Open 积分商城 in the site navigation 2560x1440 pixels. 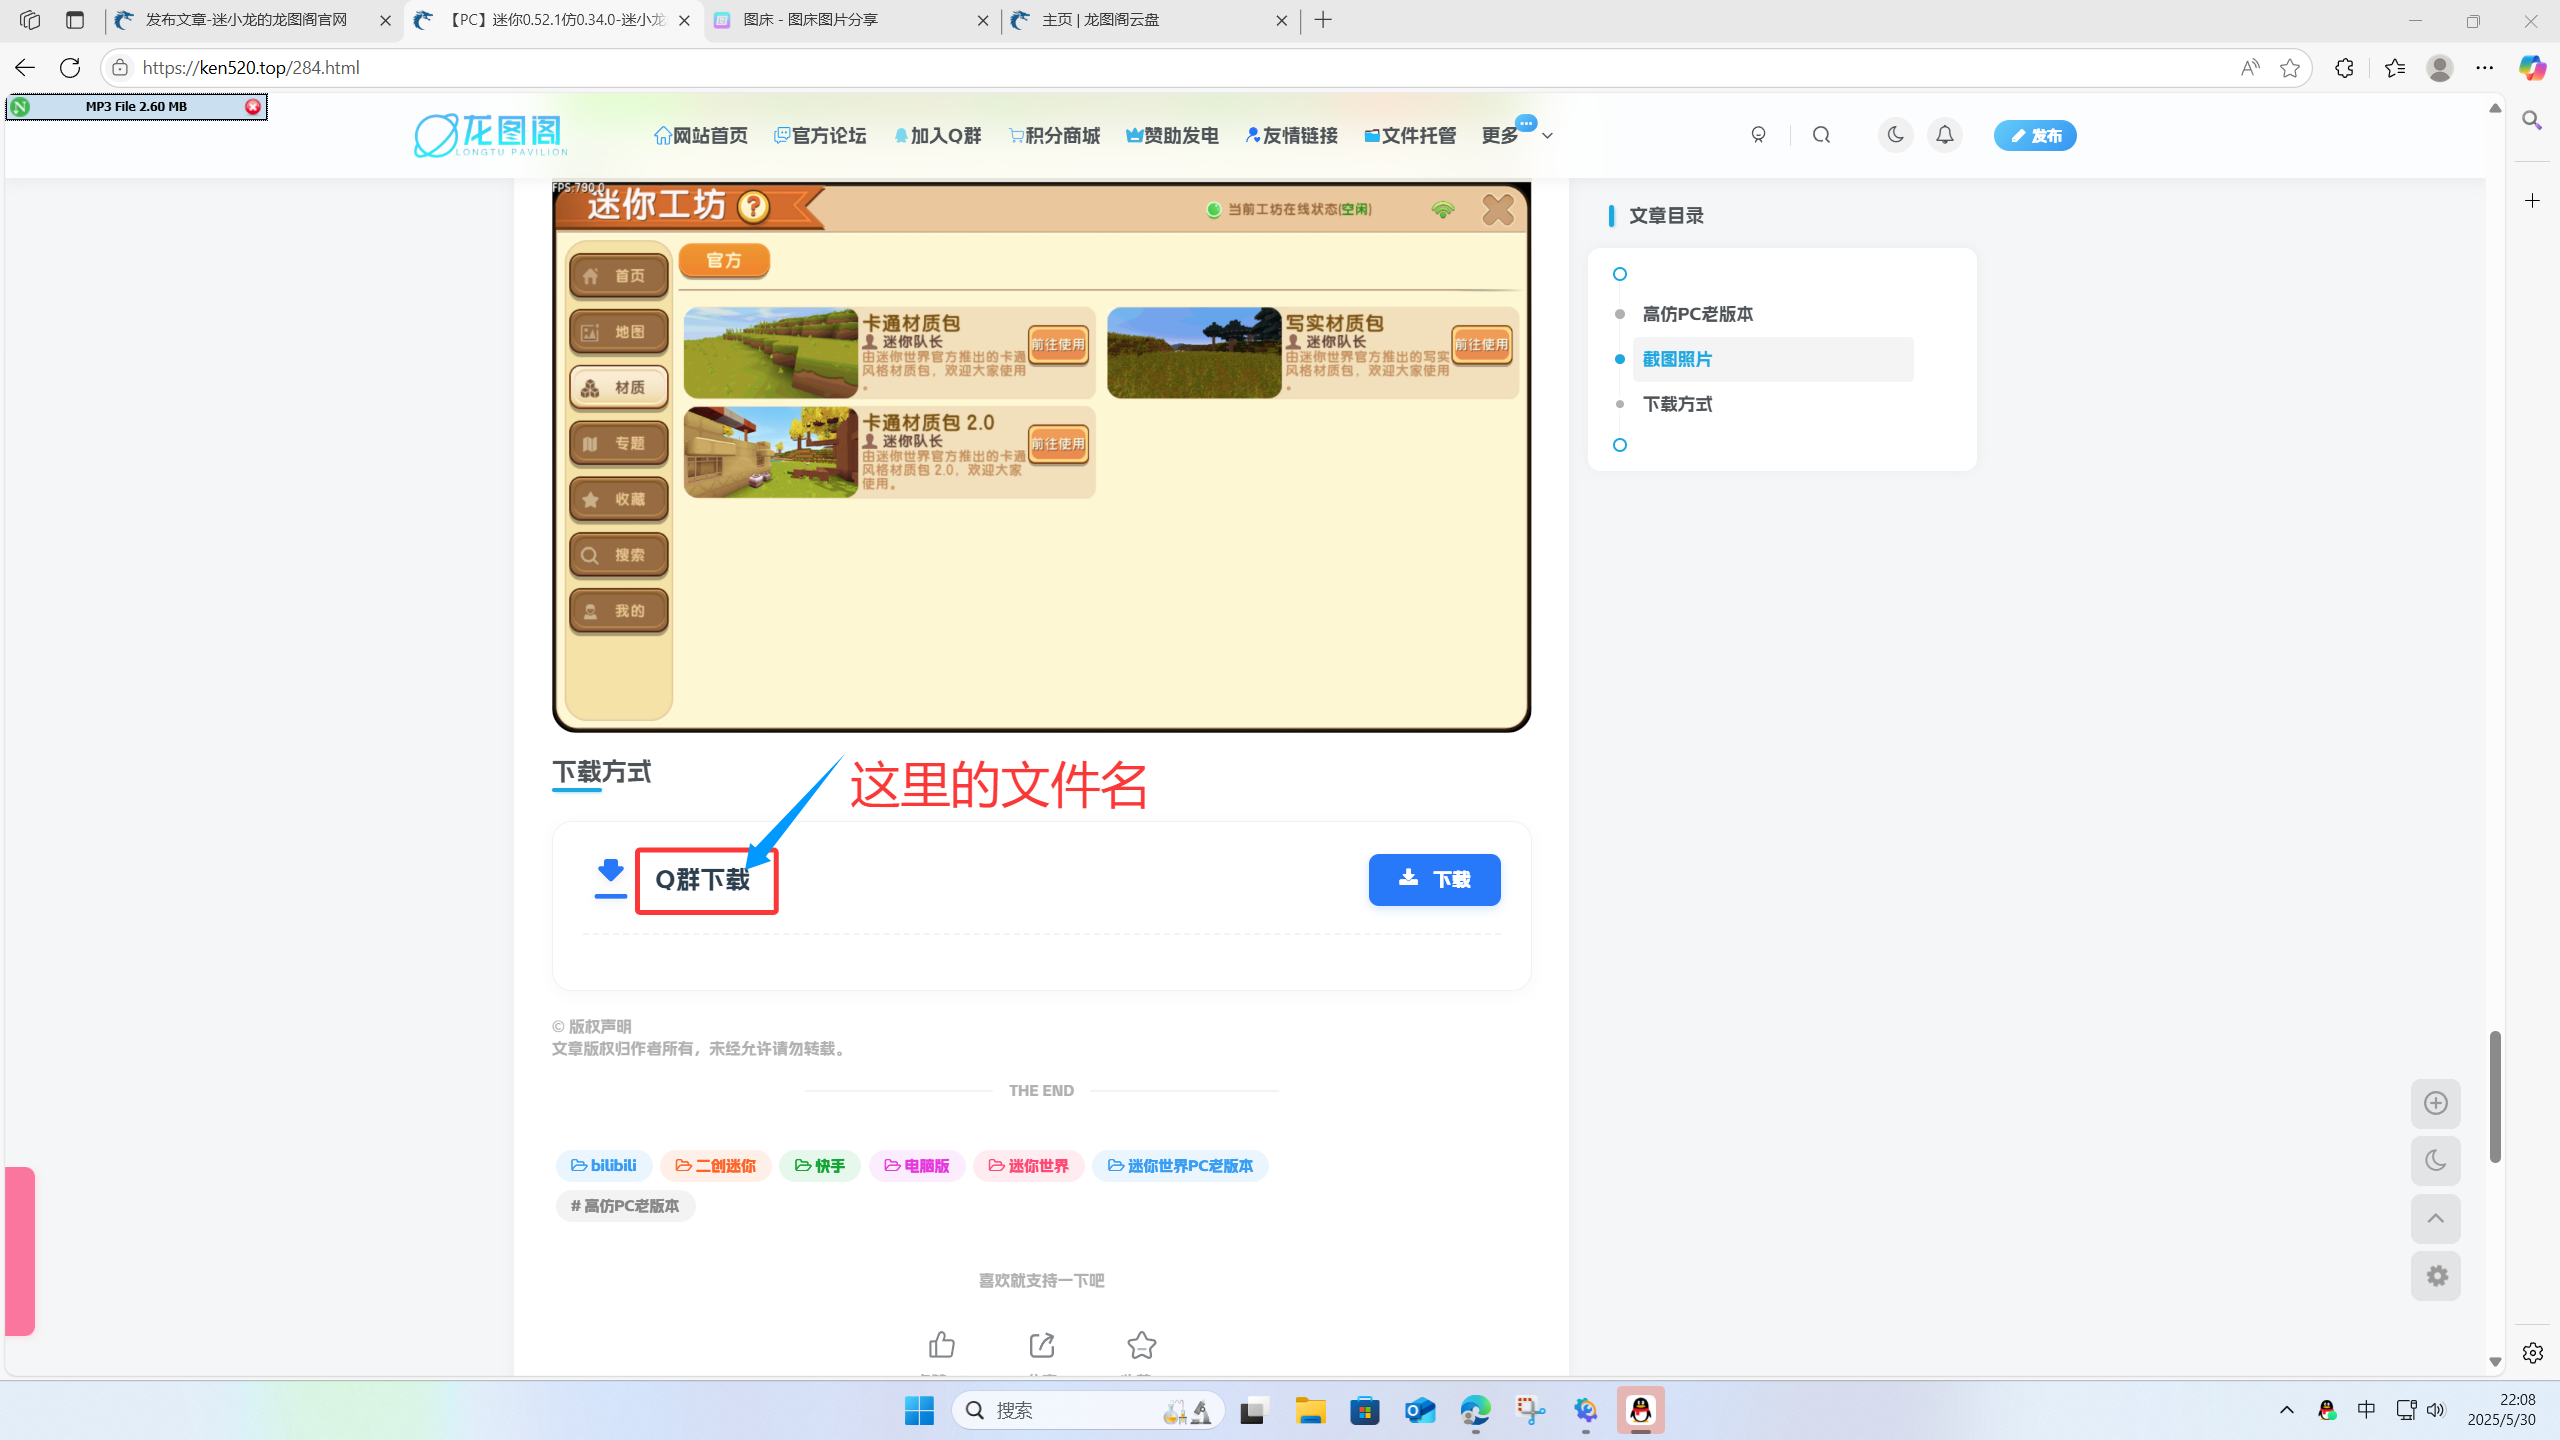[x=1054, y=135]
